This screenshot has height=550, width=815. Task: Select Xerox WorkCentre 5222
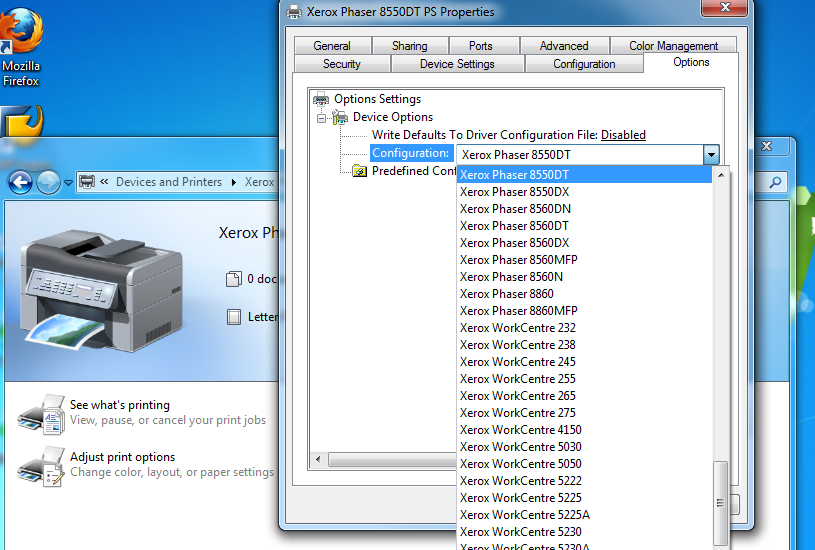coord(584,481)
